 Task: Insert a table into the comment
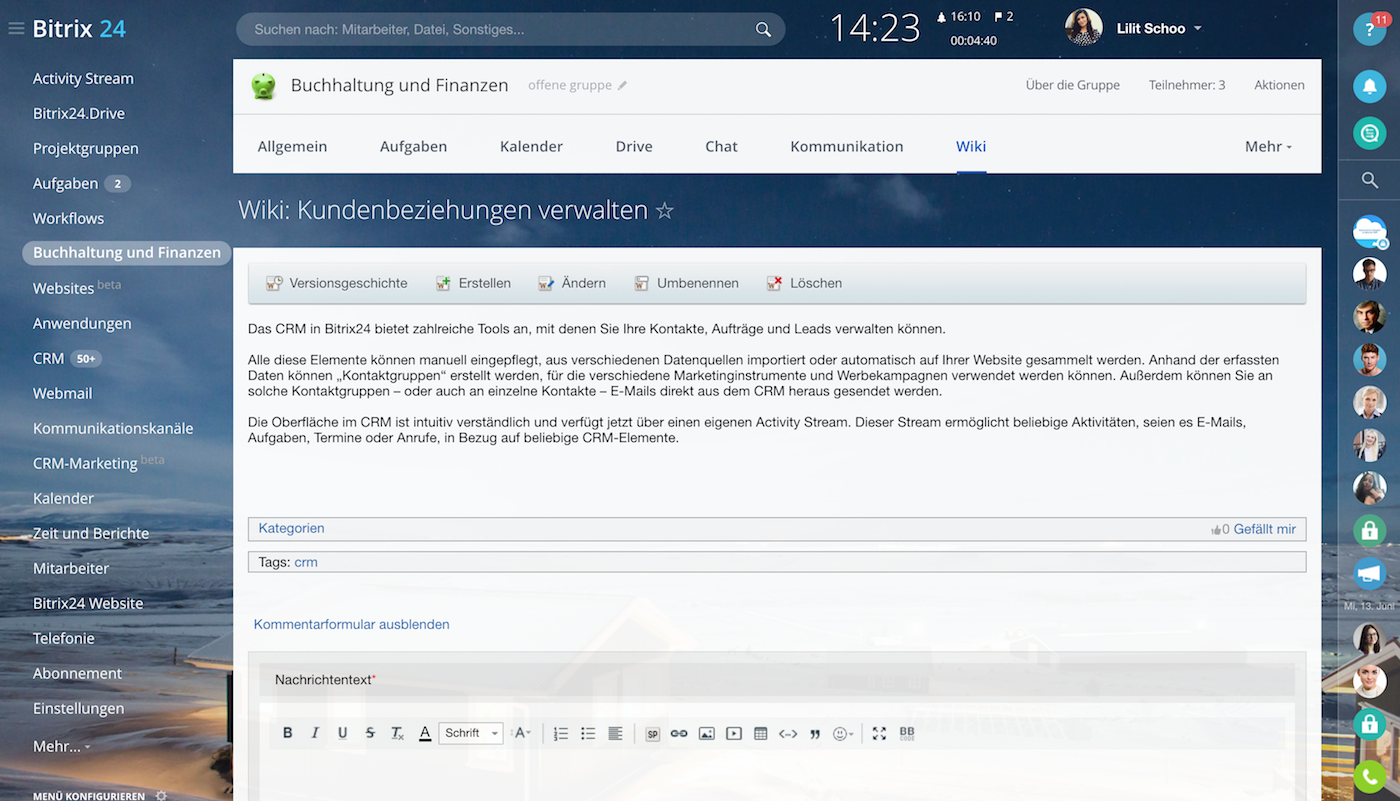[x=761, y=733]
